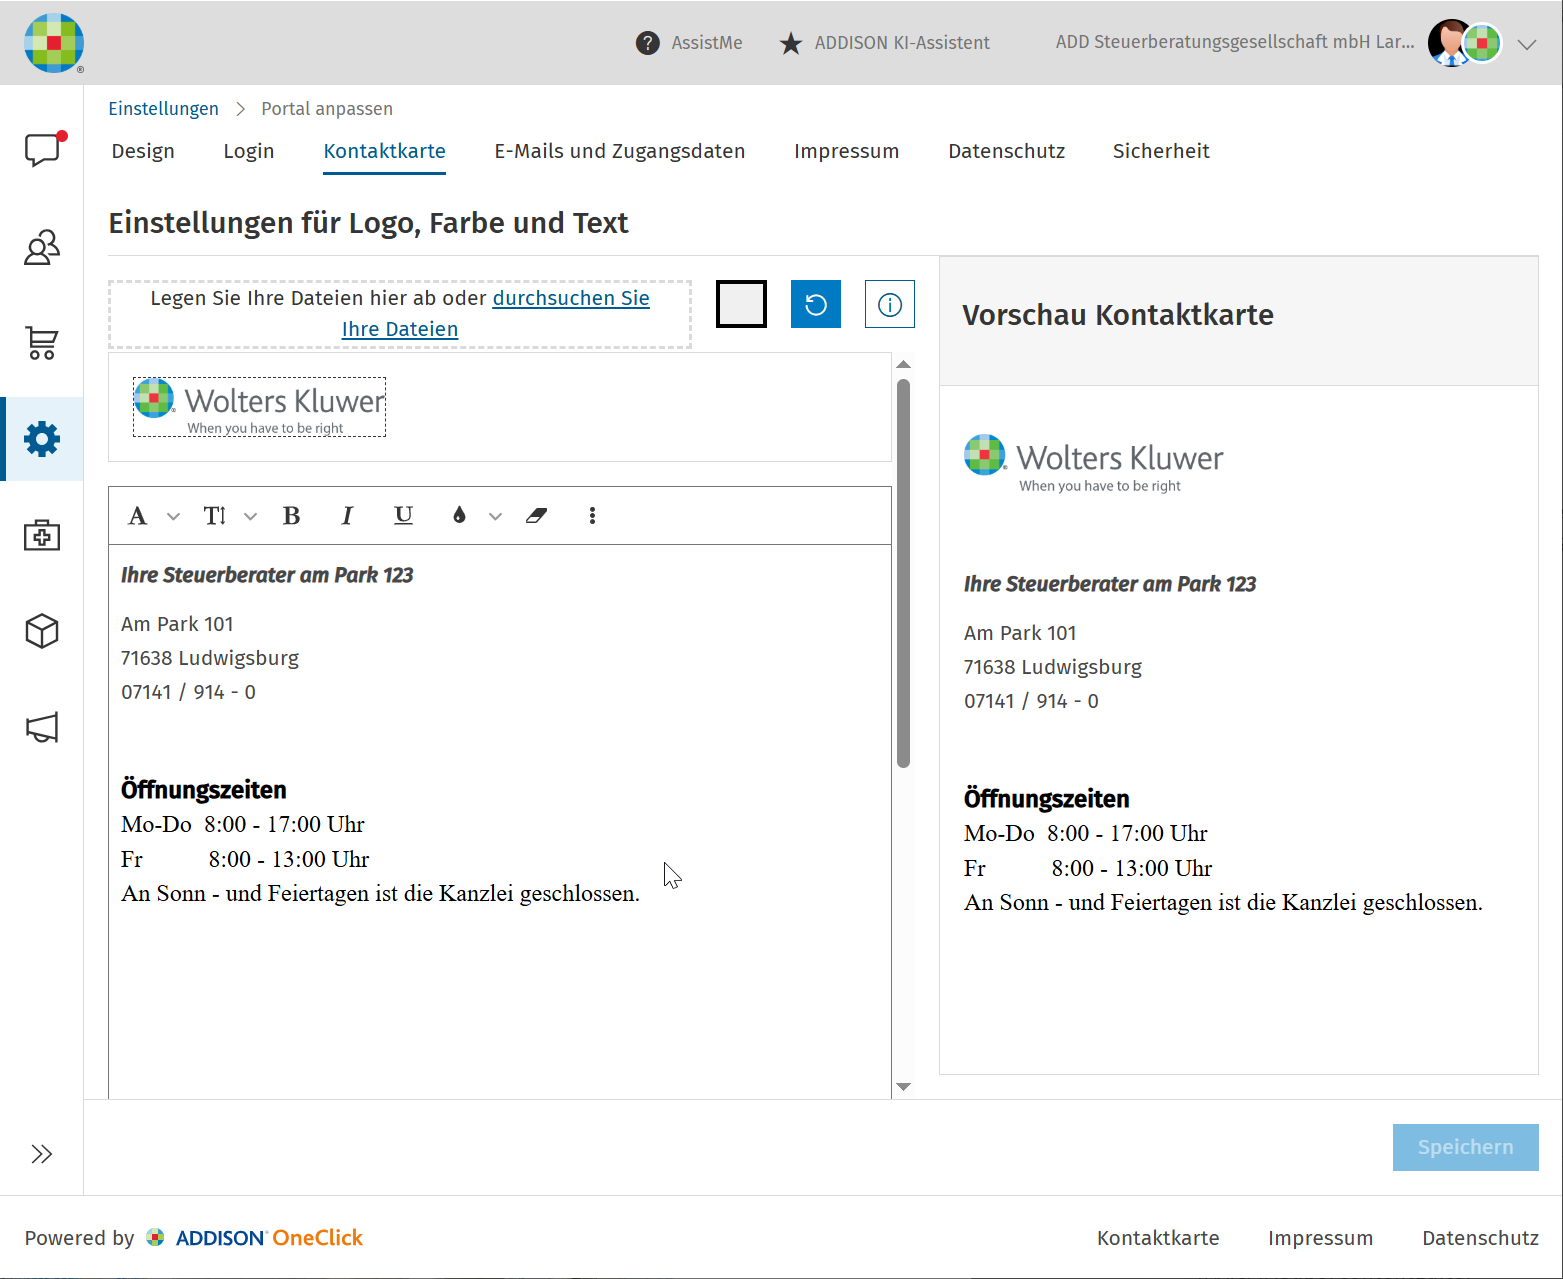Click the info icon button
1563x1279 pixels.
click(x=890, y=304)
